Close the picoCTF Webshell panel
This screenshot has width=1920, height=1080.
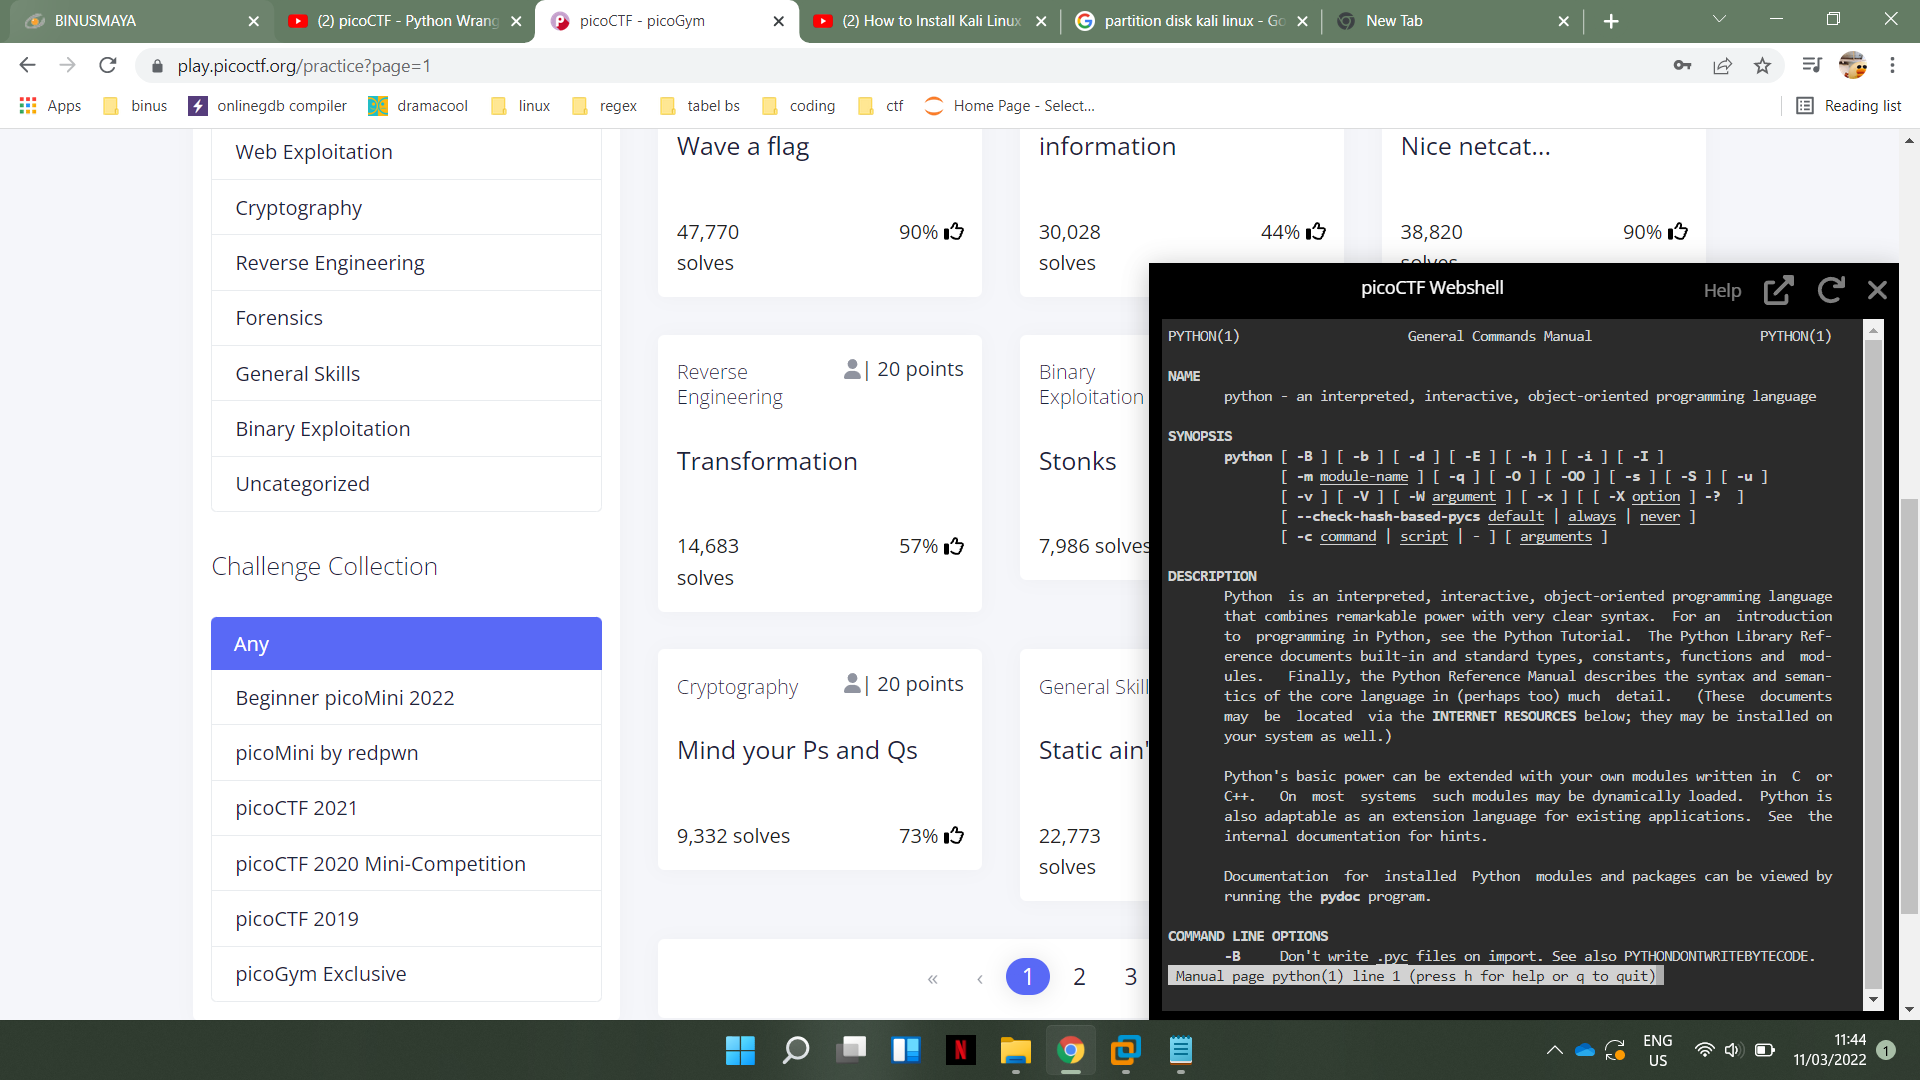1877,290
